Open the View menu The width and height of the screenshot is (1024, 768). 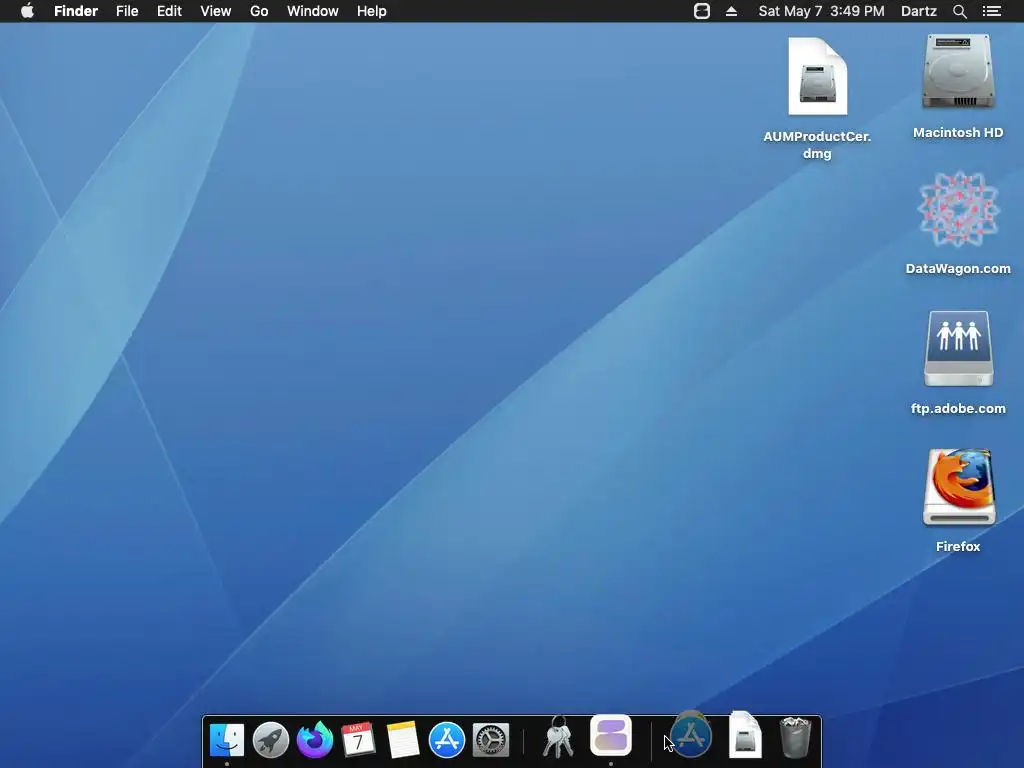coord(216,11)
